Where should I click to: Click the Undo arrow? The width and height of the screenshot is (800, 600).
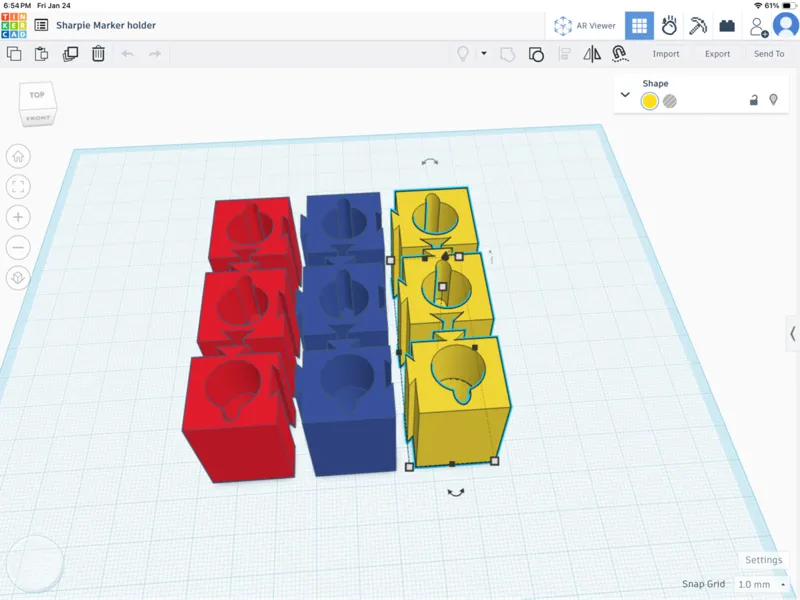pyautogui.click(x=128, y=54)
